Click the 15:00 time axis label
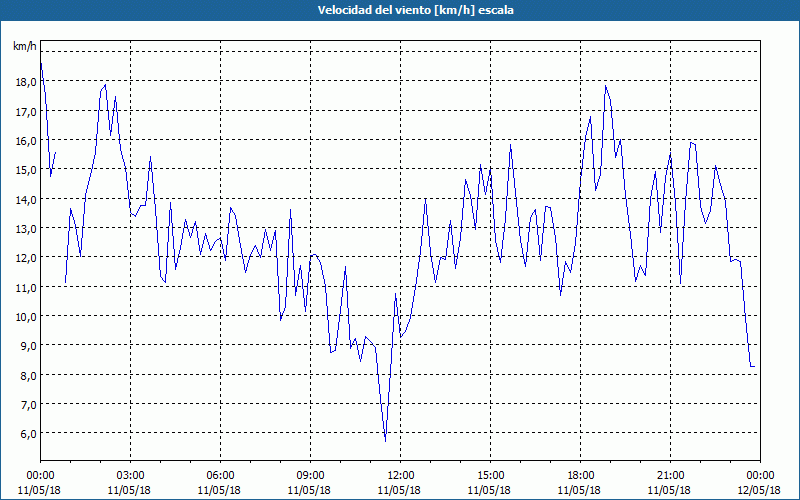800x500 pixels. [490, 476]
